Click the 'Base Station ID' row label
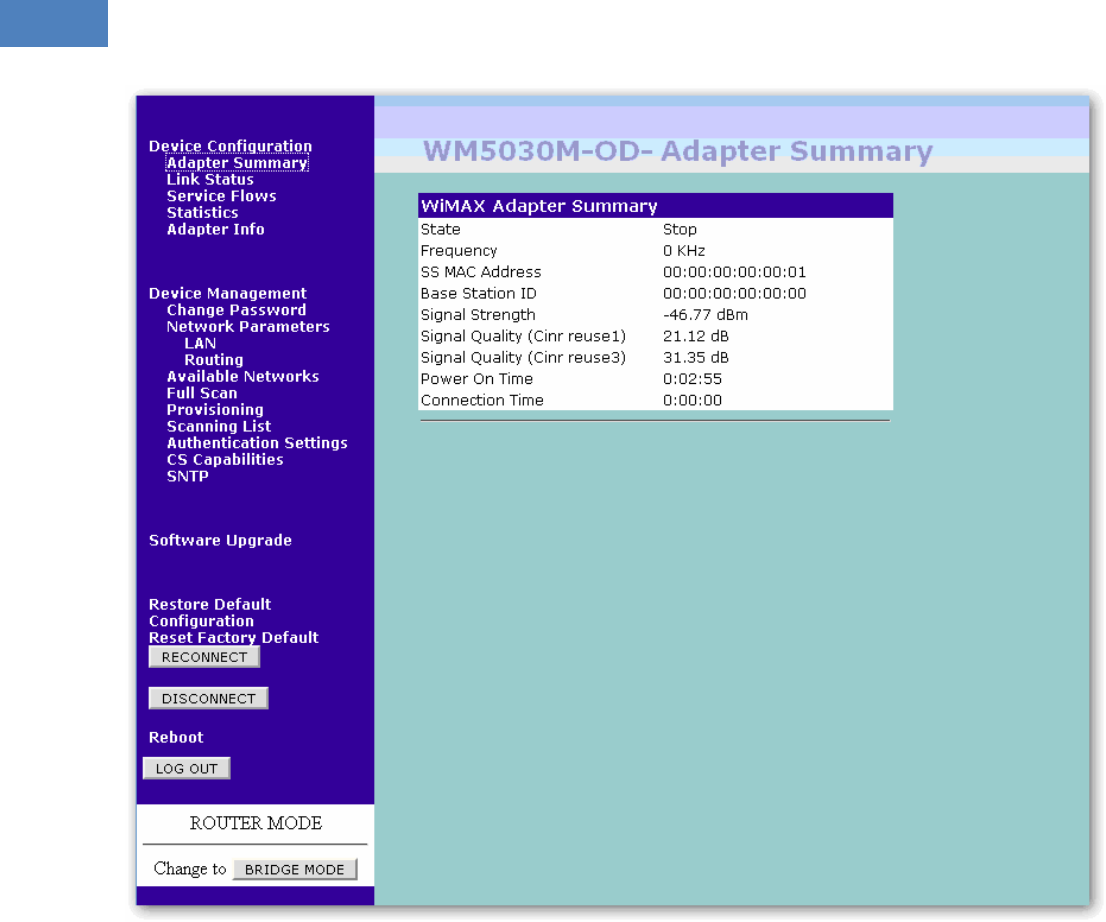This screenshot has width=1106, height=922. (x=478, y=293)
